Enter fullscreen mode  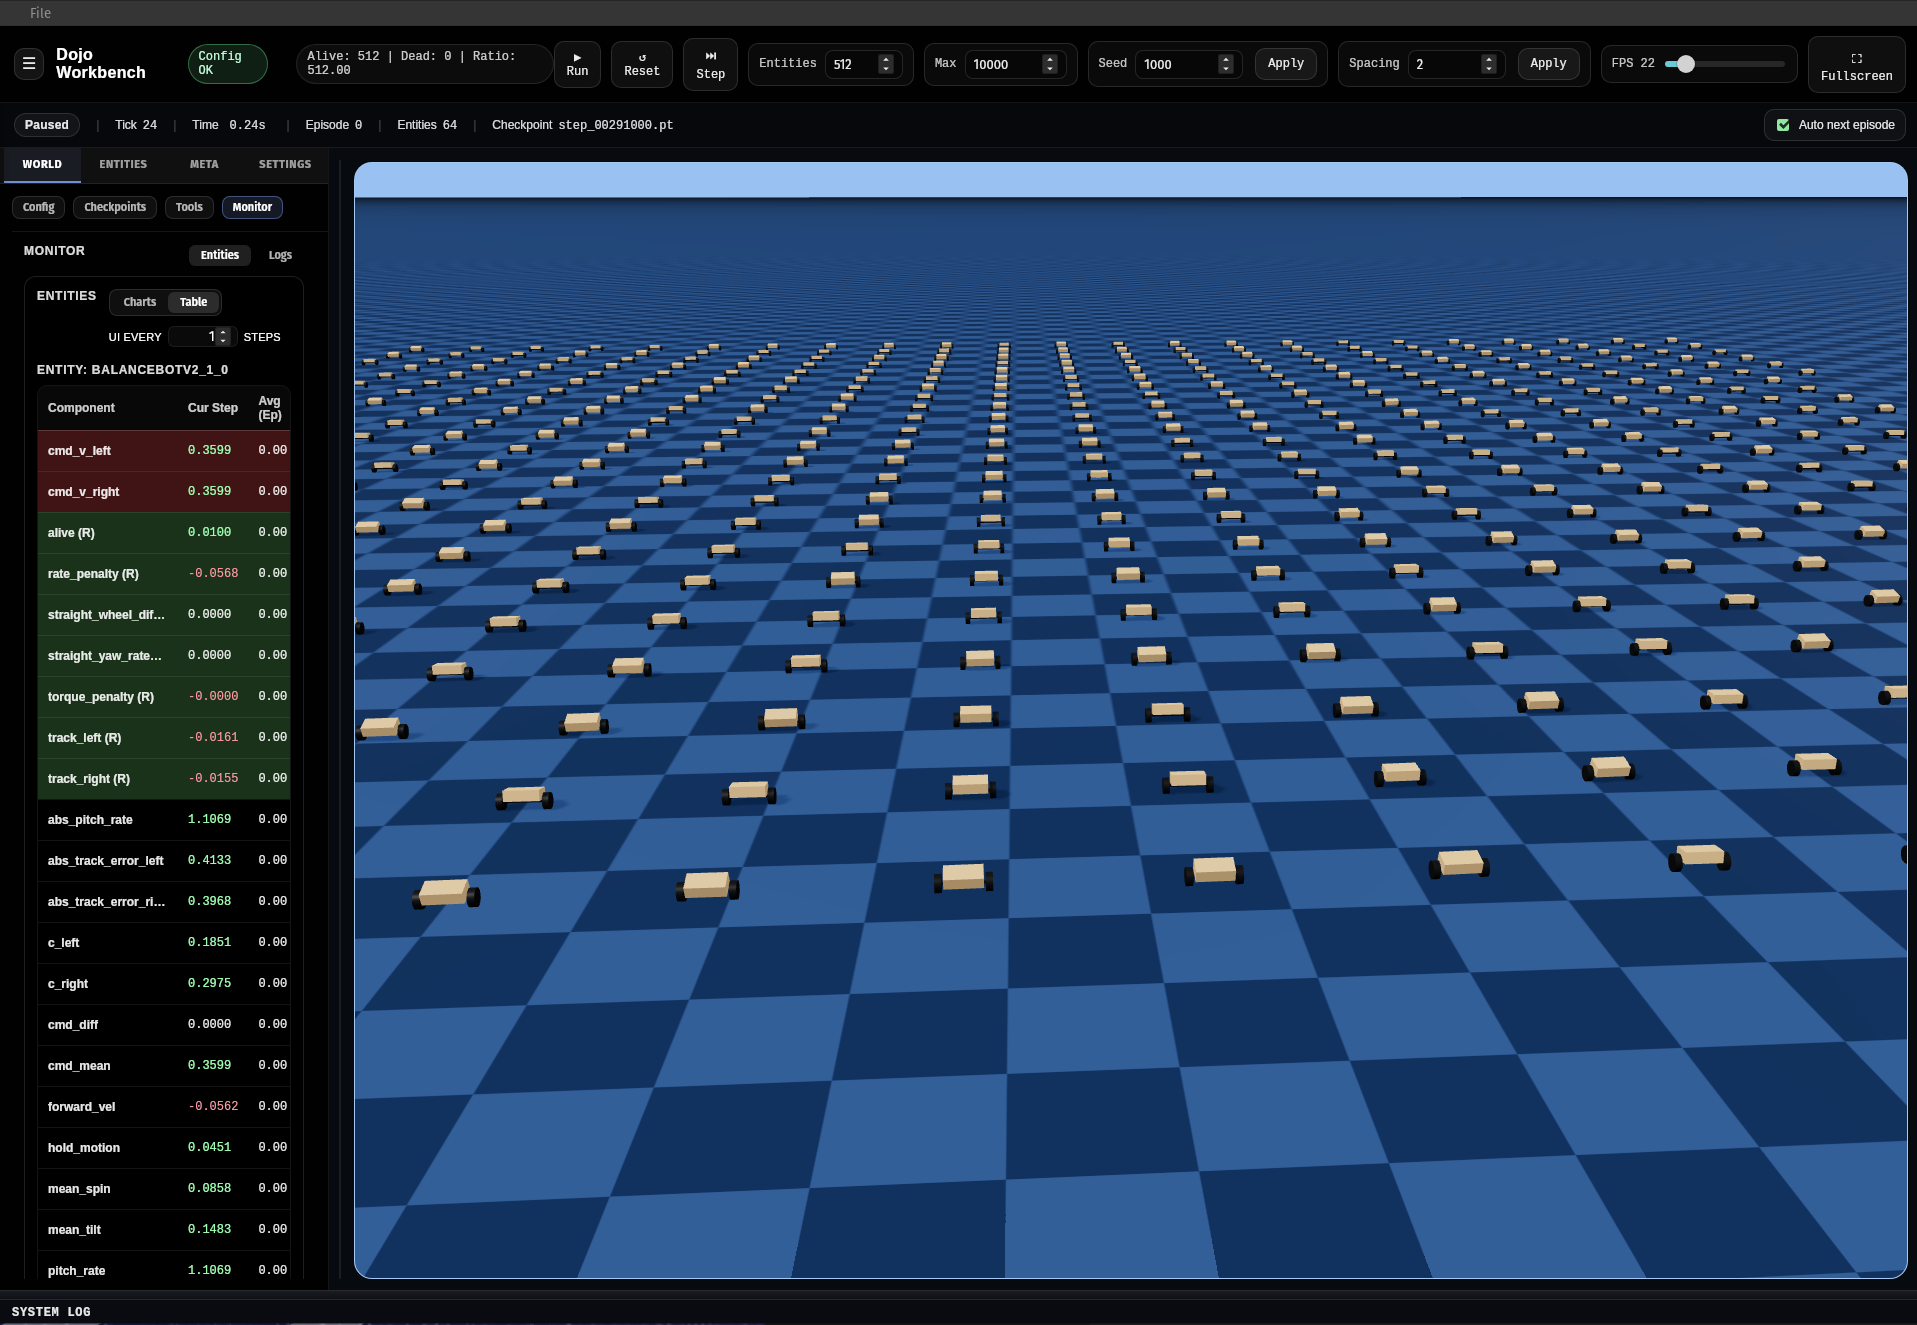pyautogui.click(x=1855, y=64)
